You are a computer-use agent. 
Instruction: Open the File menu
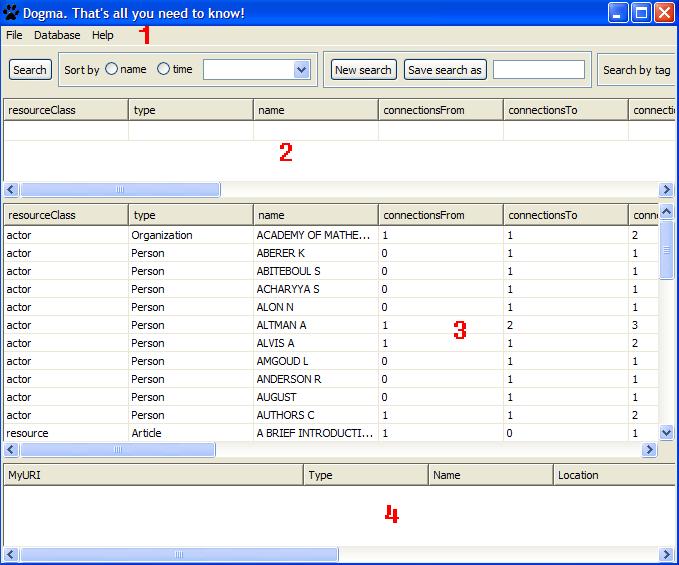tap(14, 35)
